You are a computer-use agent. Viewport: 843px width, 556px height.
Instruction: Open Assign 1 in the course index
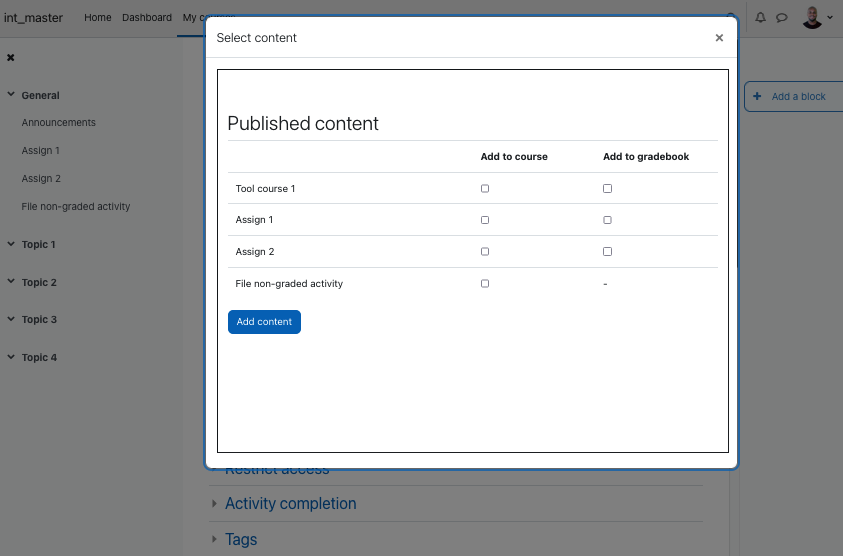(40, 151)
